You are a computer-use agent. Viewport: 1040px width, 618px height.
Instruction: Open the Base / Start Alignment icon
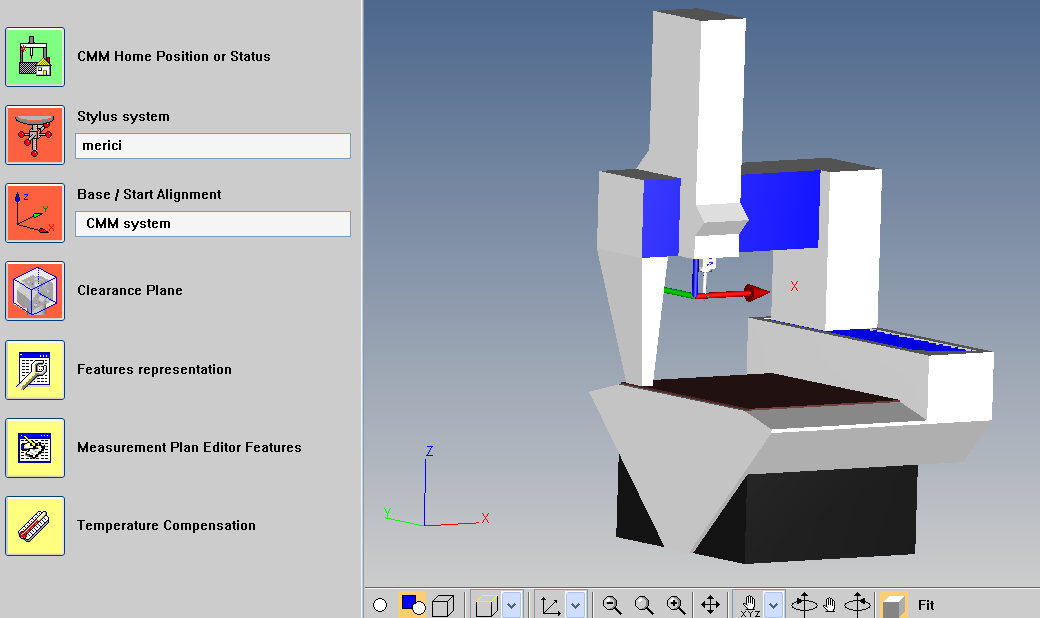(35, 213)
